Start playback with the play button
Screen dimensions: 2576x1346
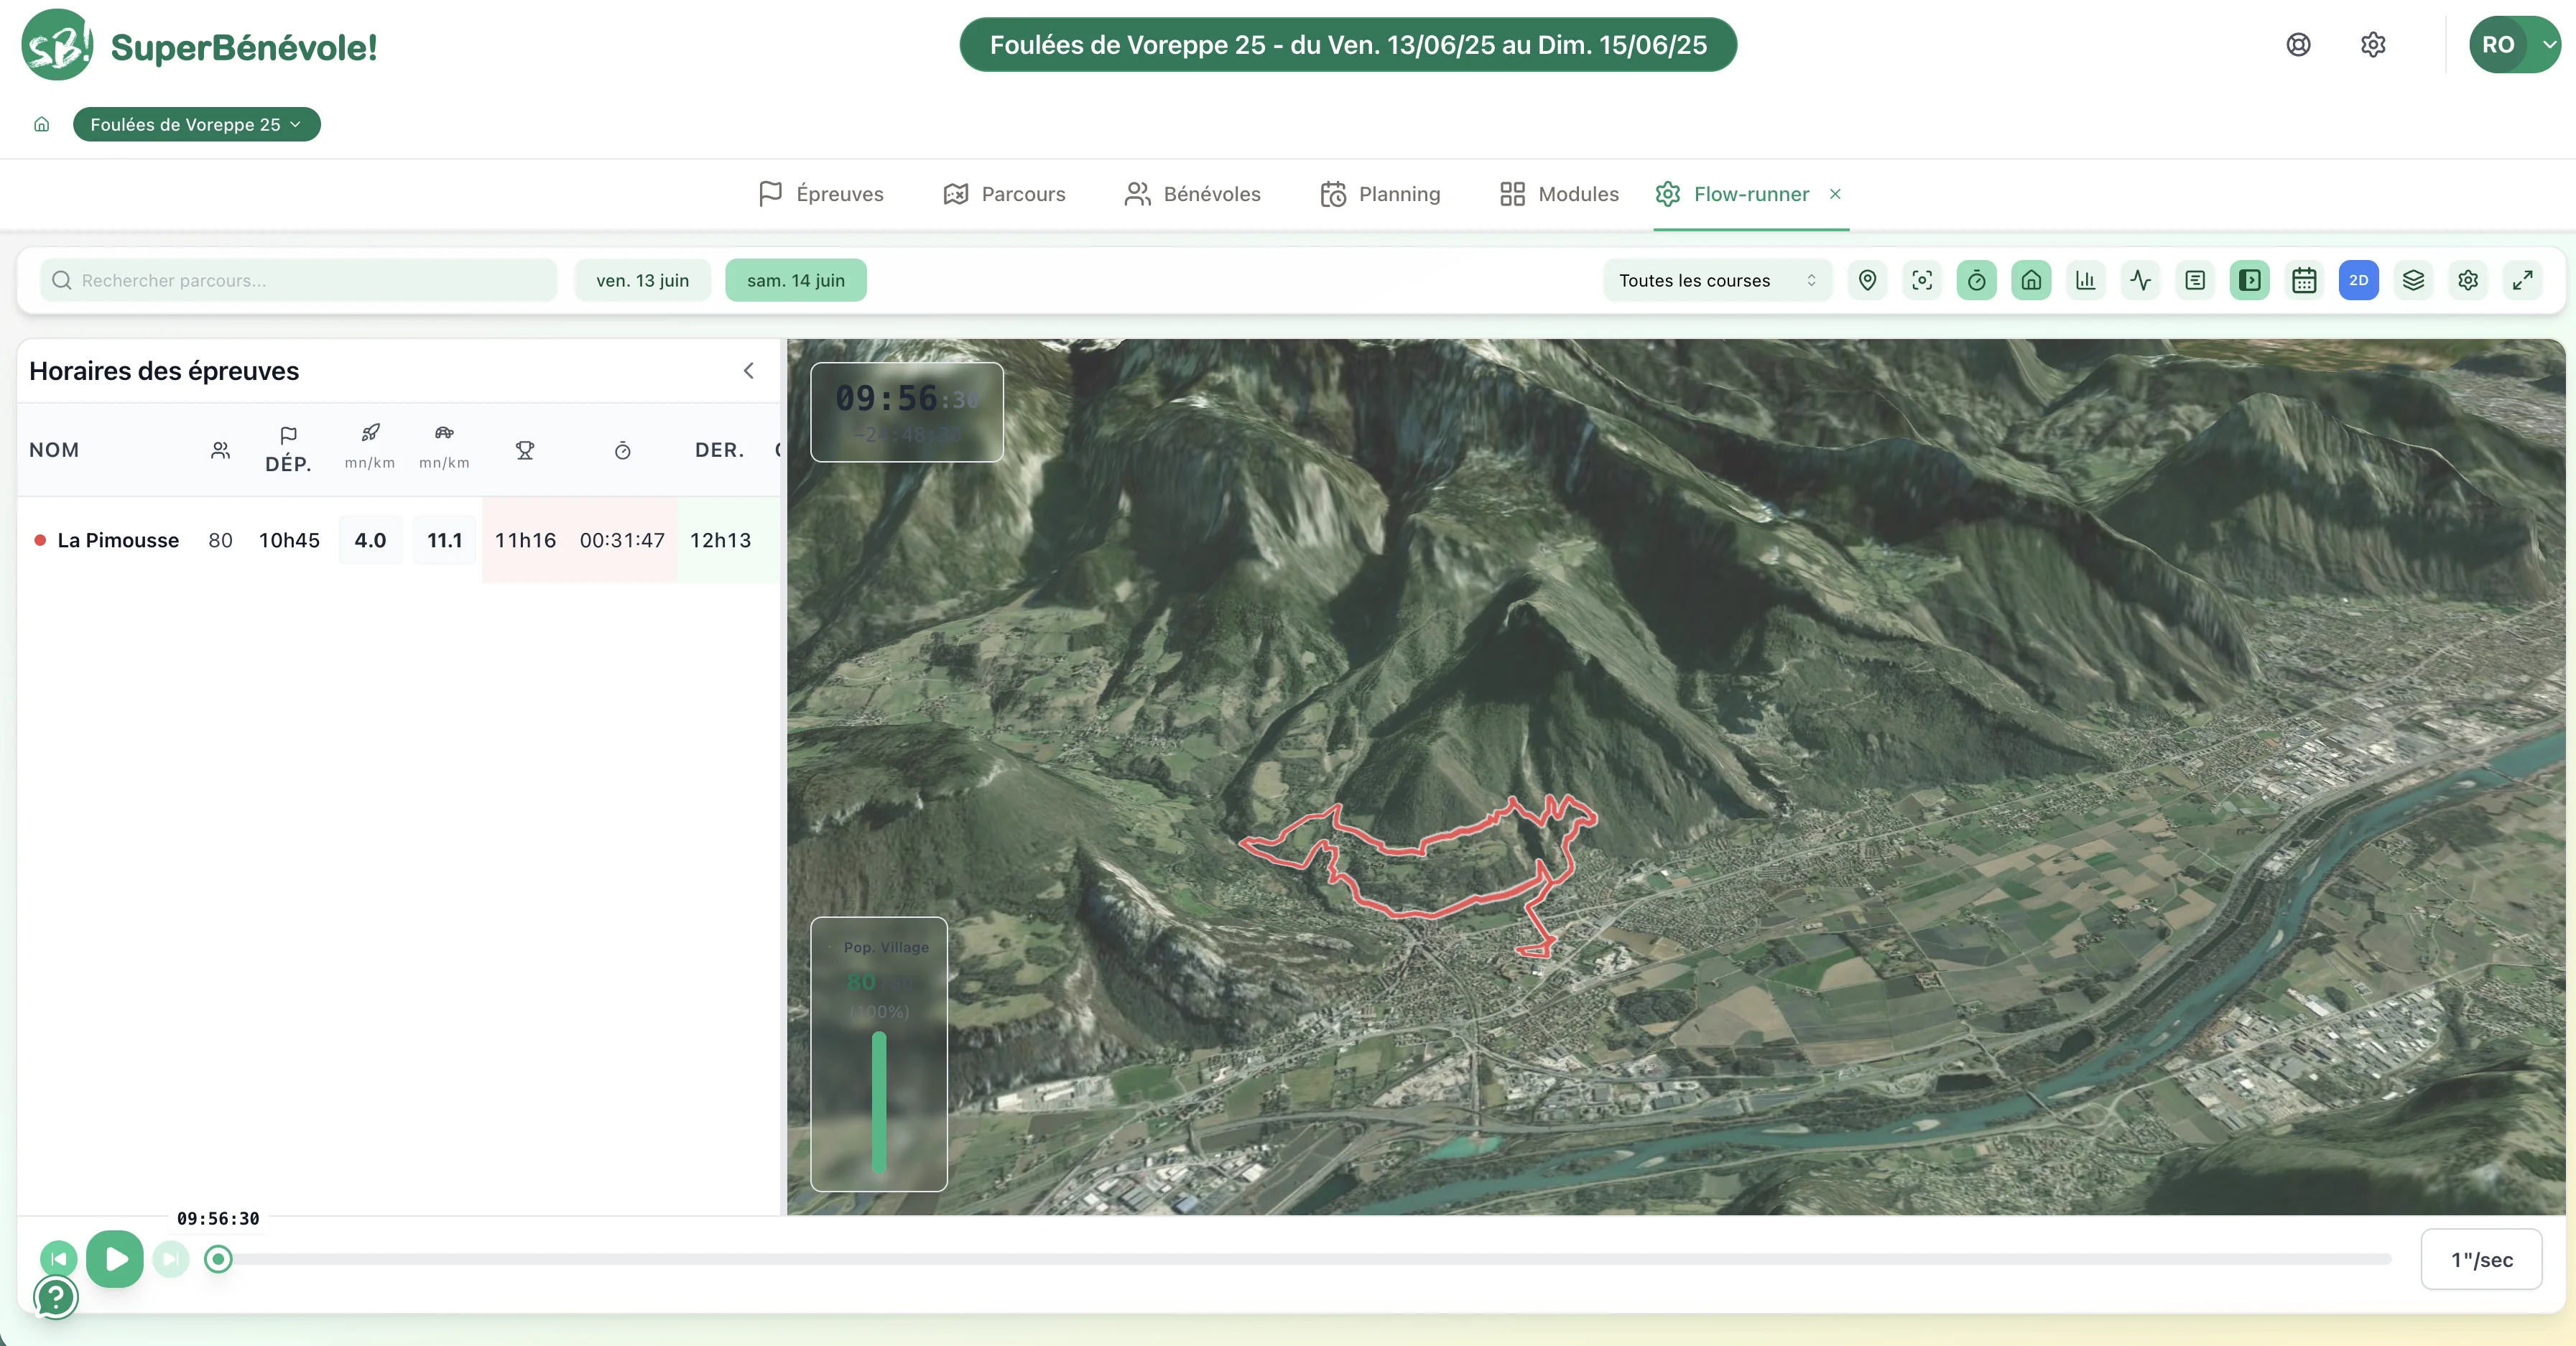(115, 1259)
